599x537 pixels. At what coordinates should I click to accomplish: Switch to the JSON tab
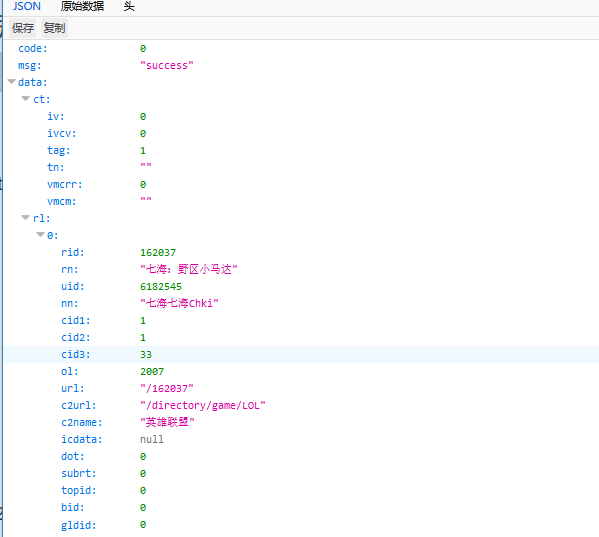(27, 6)
